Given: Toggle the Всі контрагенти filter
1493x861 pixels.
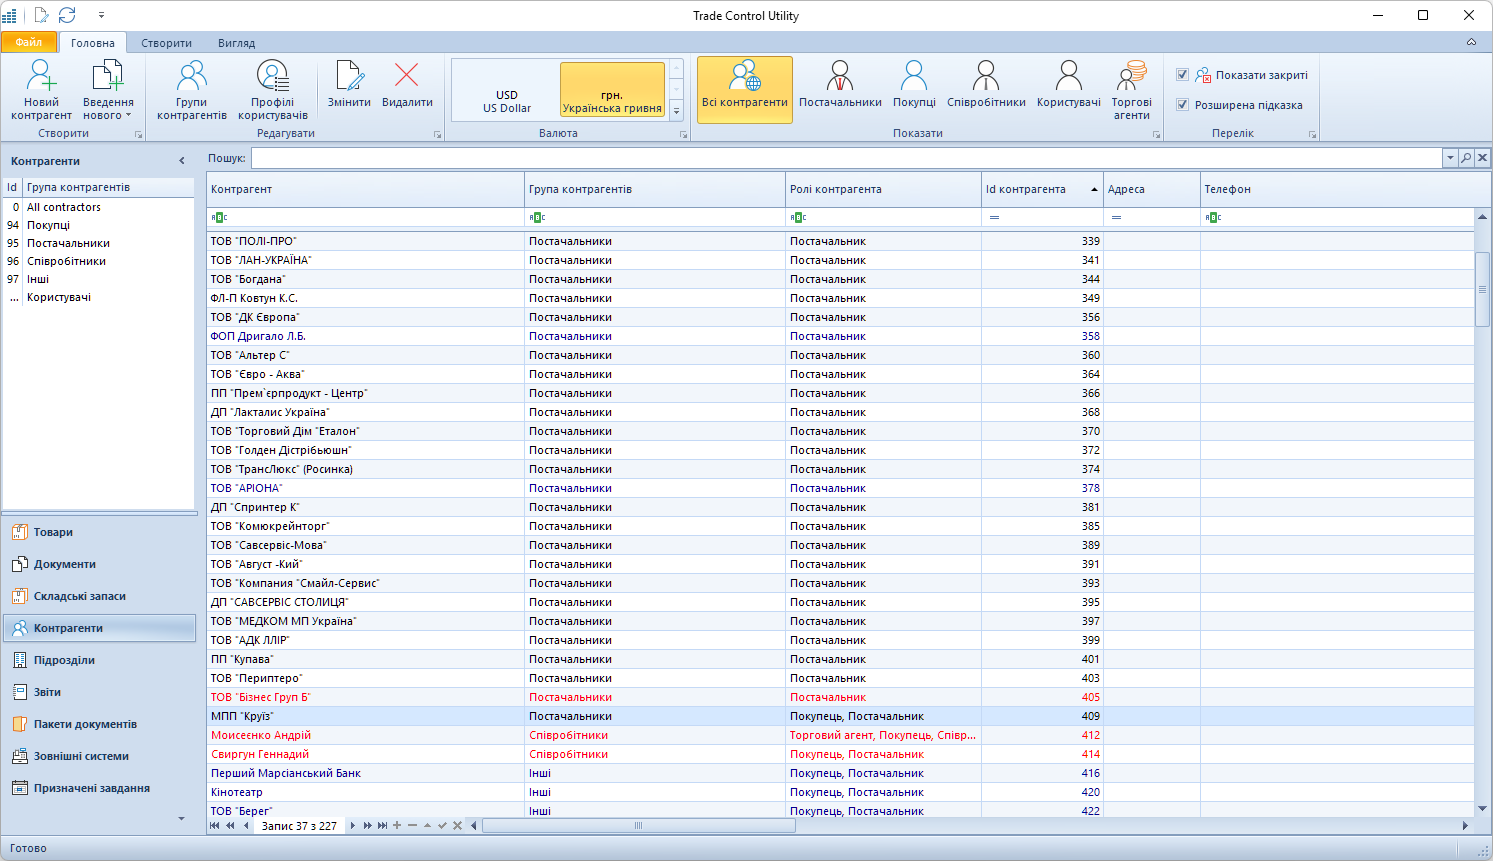Looking at the screenshot, I should (x=744, y=88).
